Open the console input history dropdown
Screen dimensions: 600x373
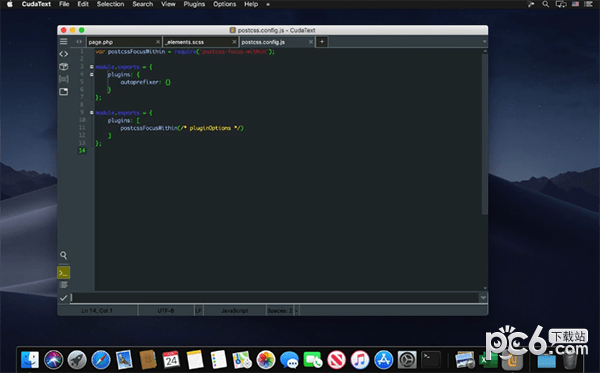click(x=483, y=298)
